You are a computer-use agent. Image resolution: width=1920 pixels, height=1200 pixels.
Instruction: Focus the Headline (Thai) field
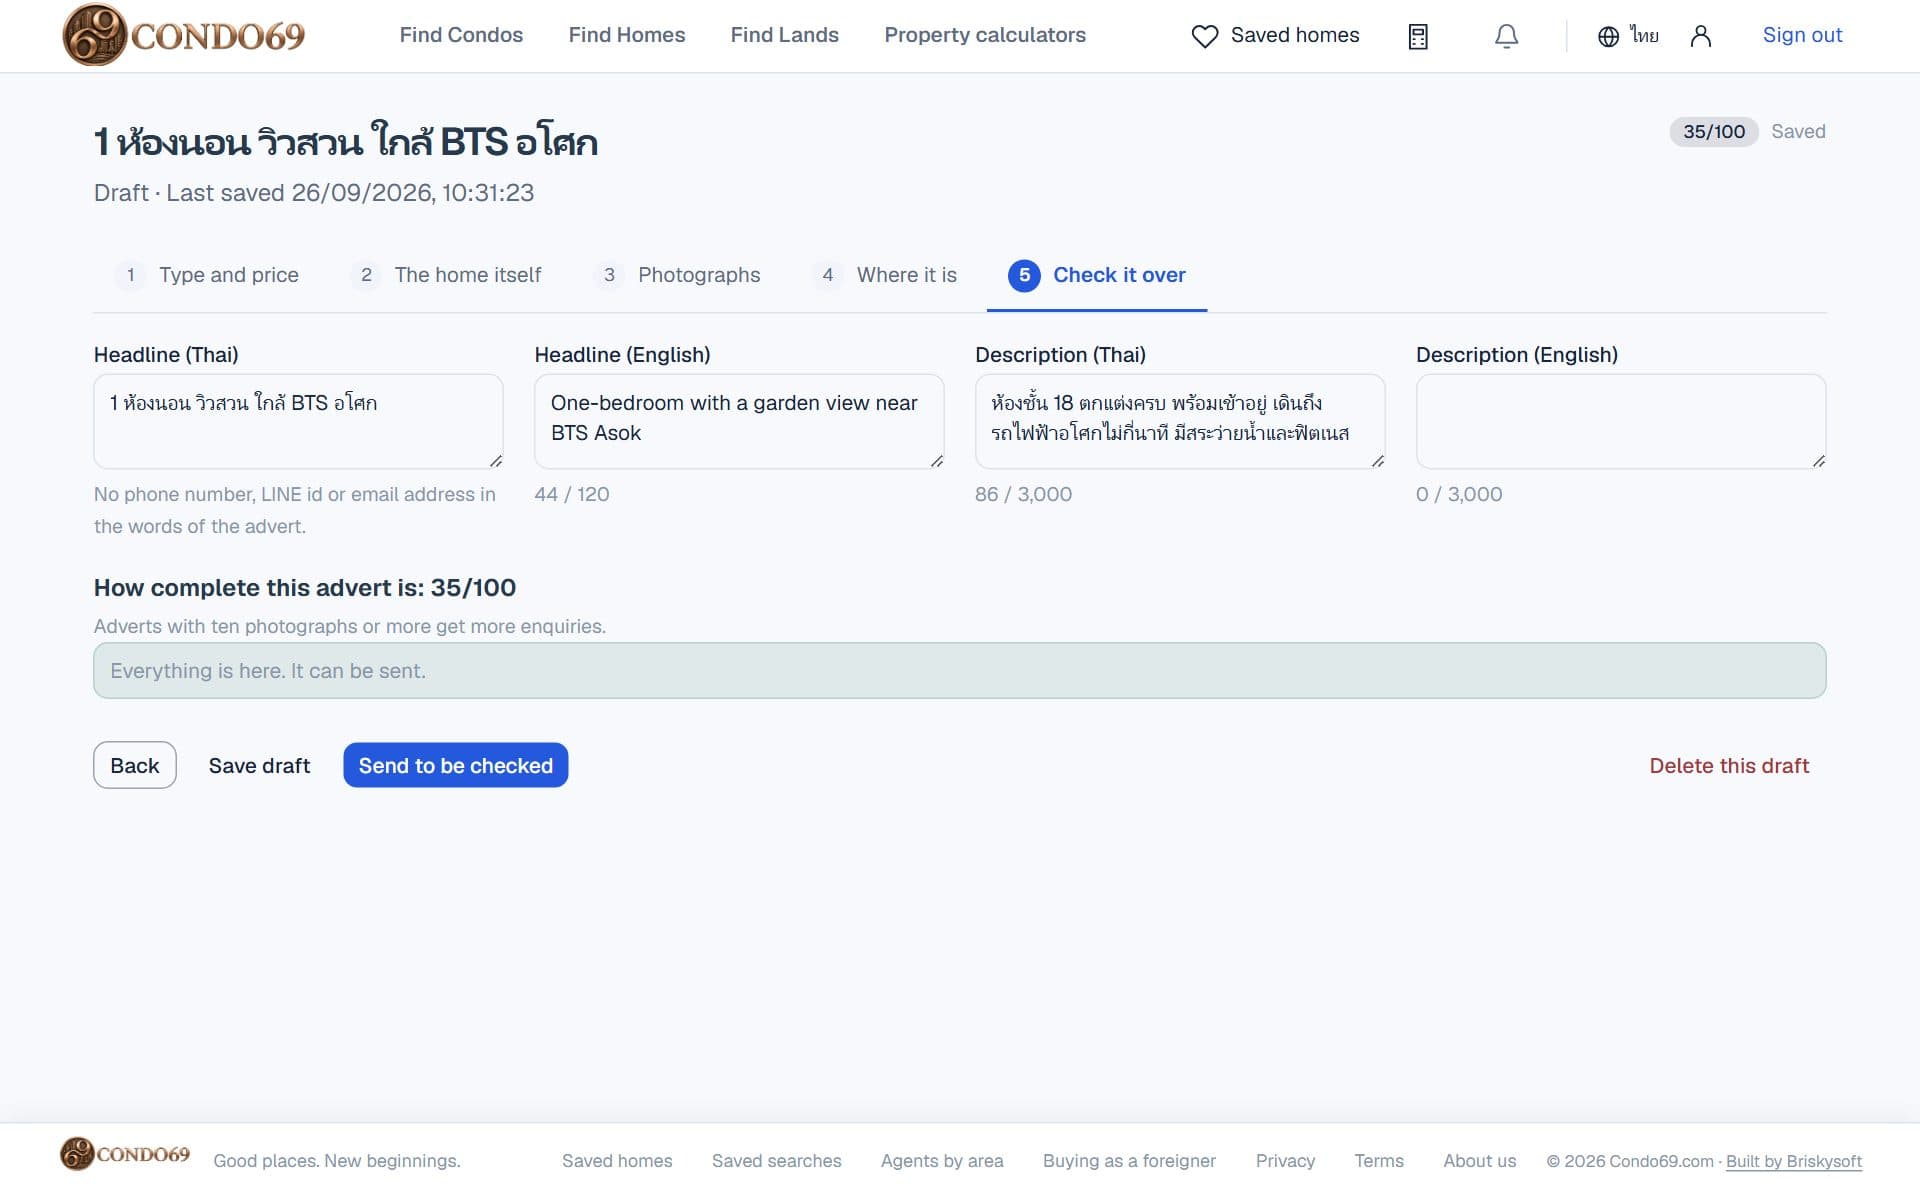pos(298,421)
